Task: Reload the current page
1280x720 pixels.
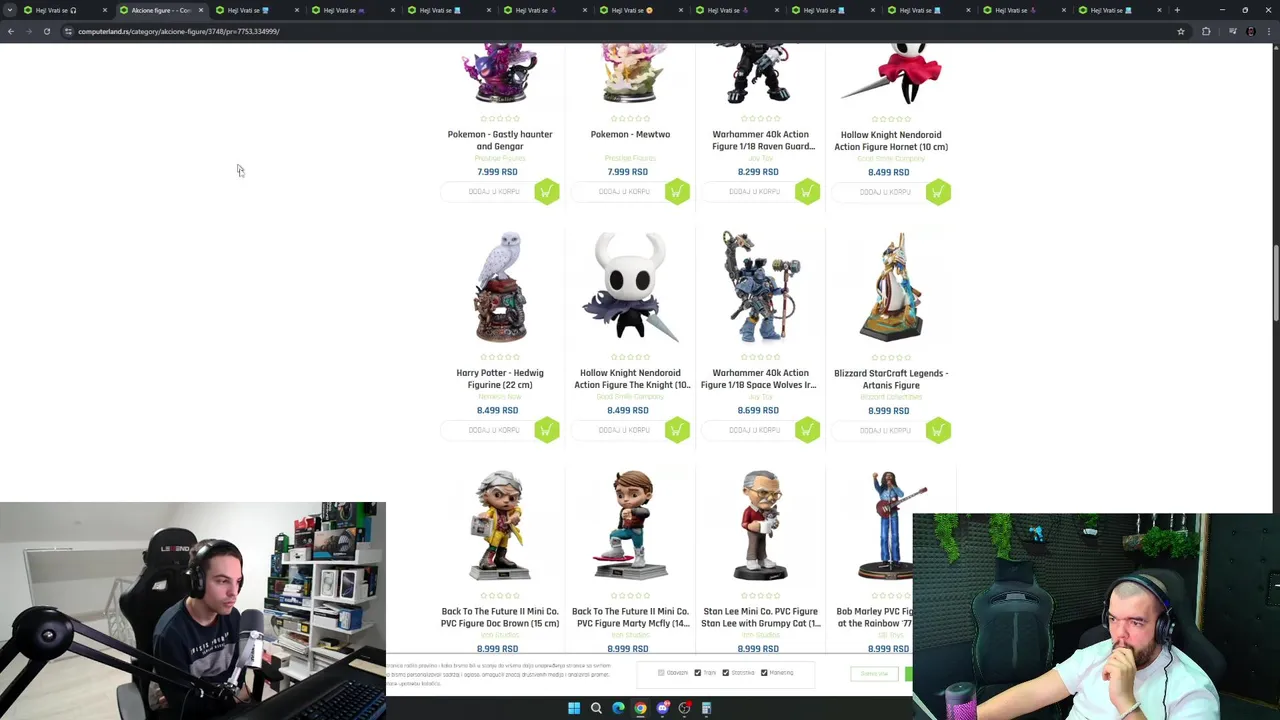Action: coord(46,31)
